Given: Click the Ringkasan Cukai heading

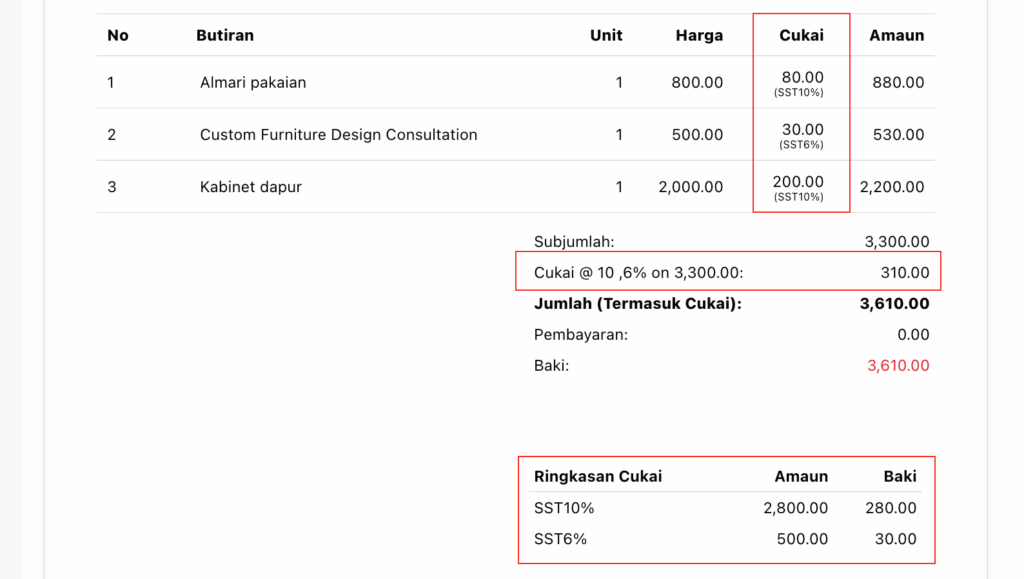Looking at the screenshot, I should [x=598, y=477].
